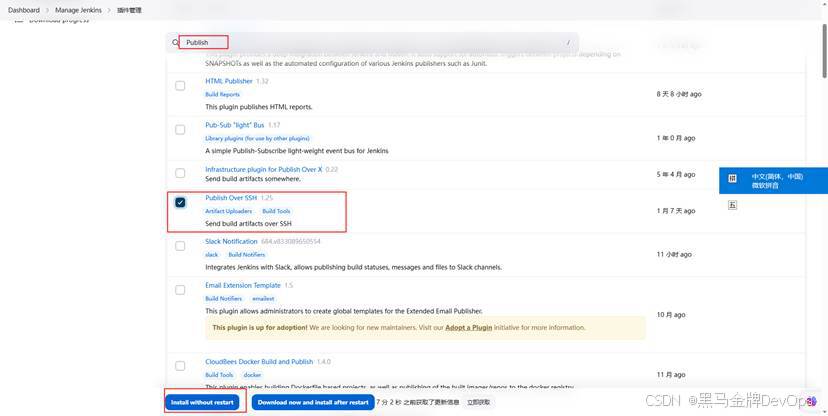This screenshot has height=416, width=828.
Task: Click the Artifact Uploaders tag
Action: pos(229,211)
